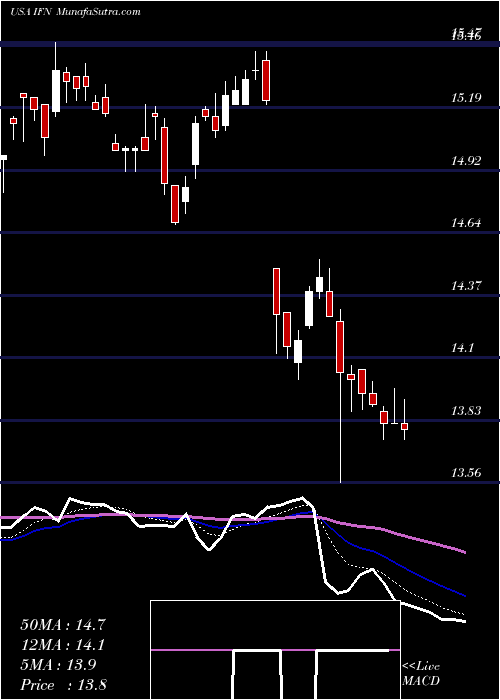Click the 14.37 price label
500x700 pixels.
click(466, 286)
